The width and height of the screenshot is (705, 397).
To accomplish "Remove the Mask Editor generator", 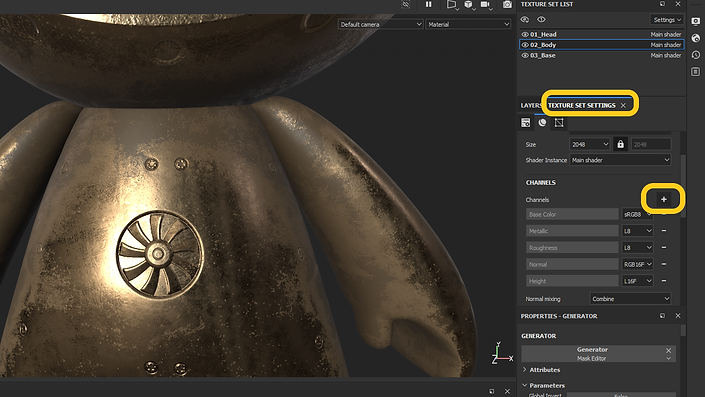I will [x=669, y=350].
